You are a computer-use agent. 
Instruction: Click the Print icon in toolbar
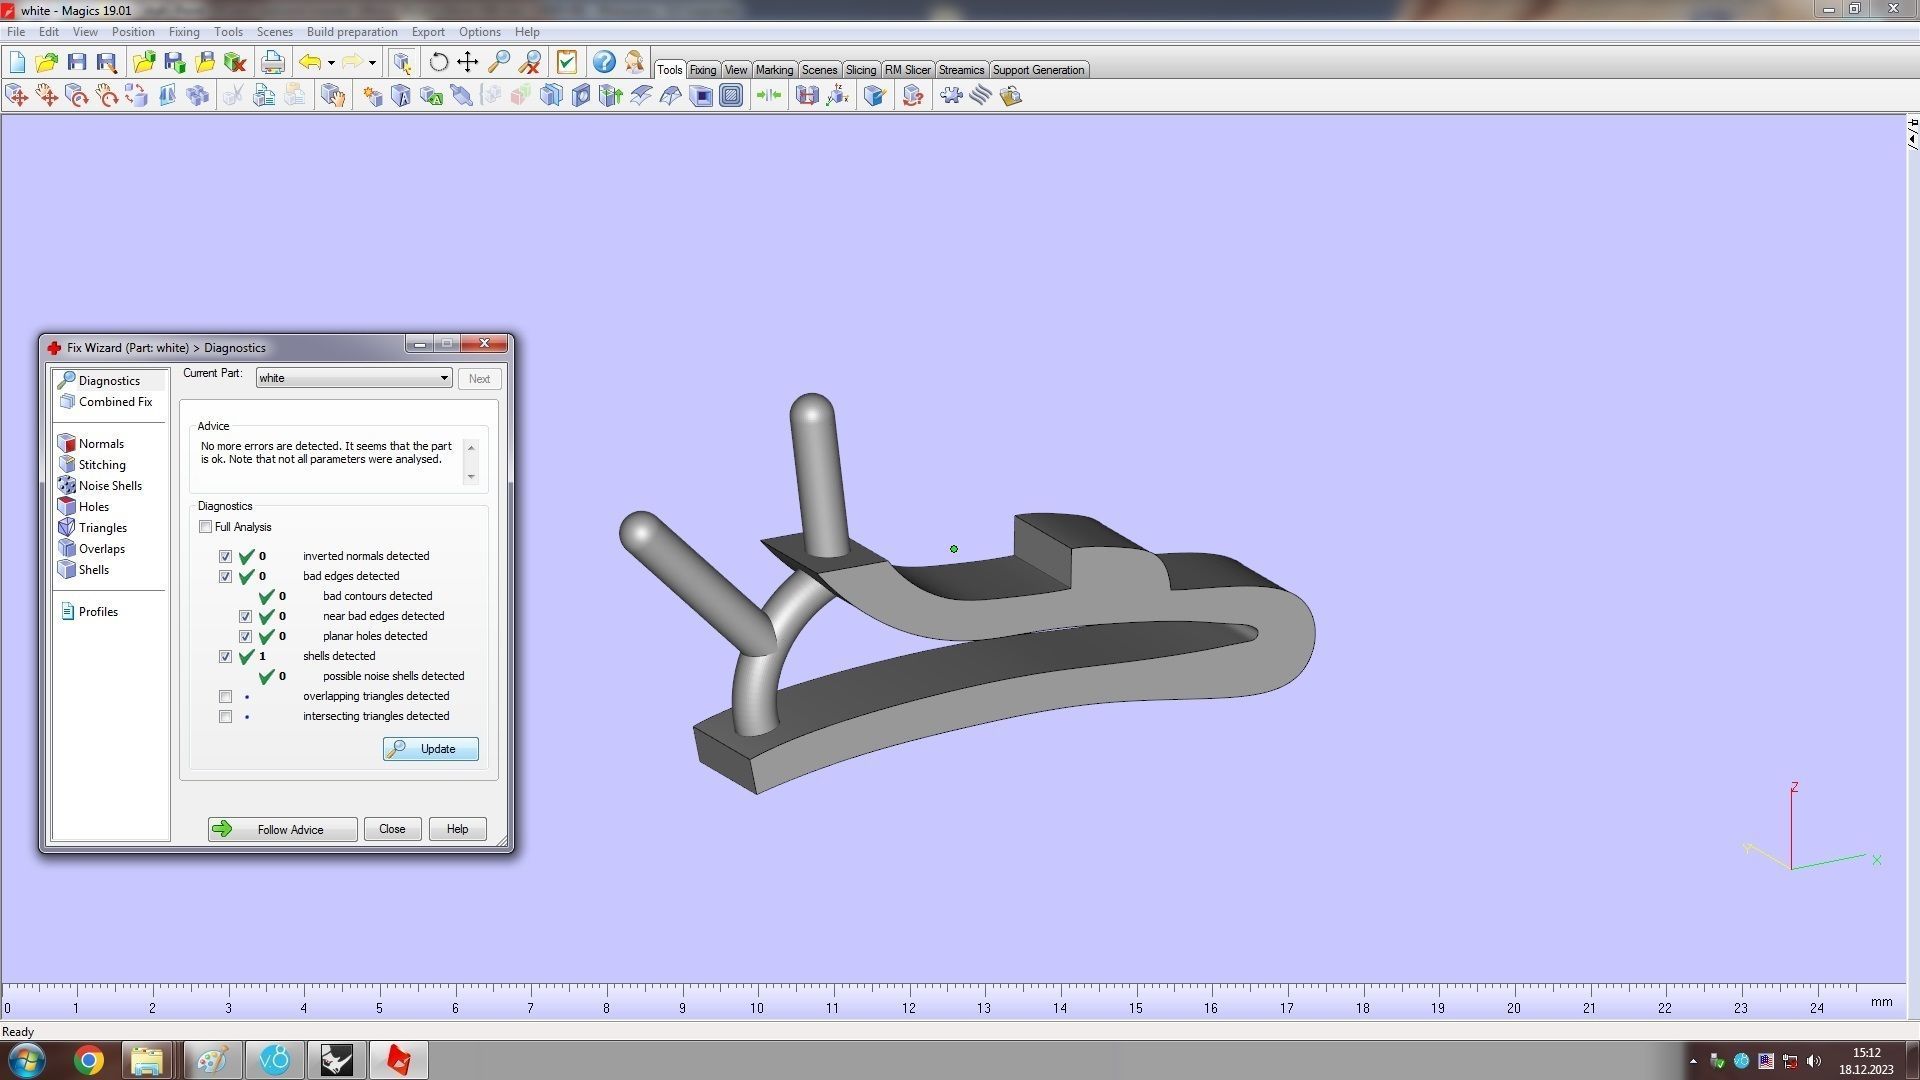pyautogui.click(x=272, y=62)
